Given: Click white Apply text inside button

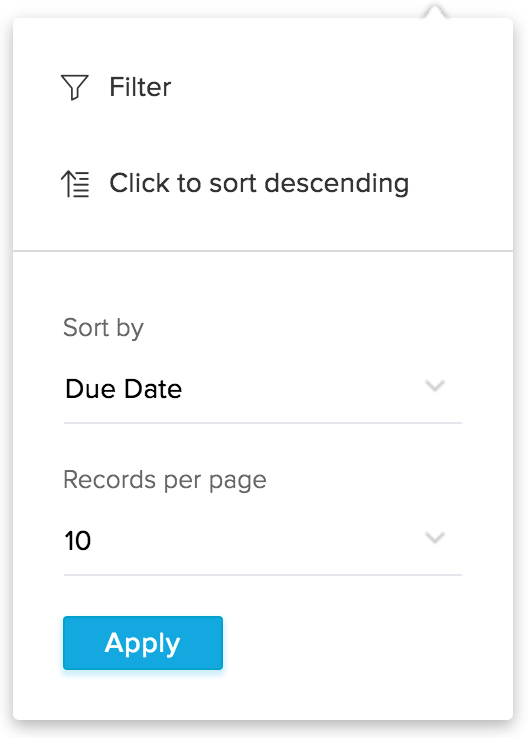Looking at the screenshot, I should (143, 643).
